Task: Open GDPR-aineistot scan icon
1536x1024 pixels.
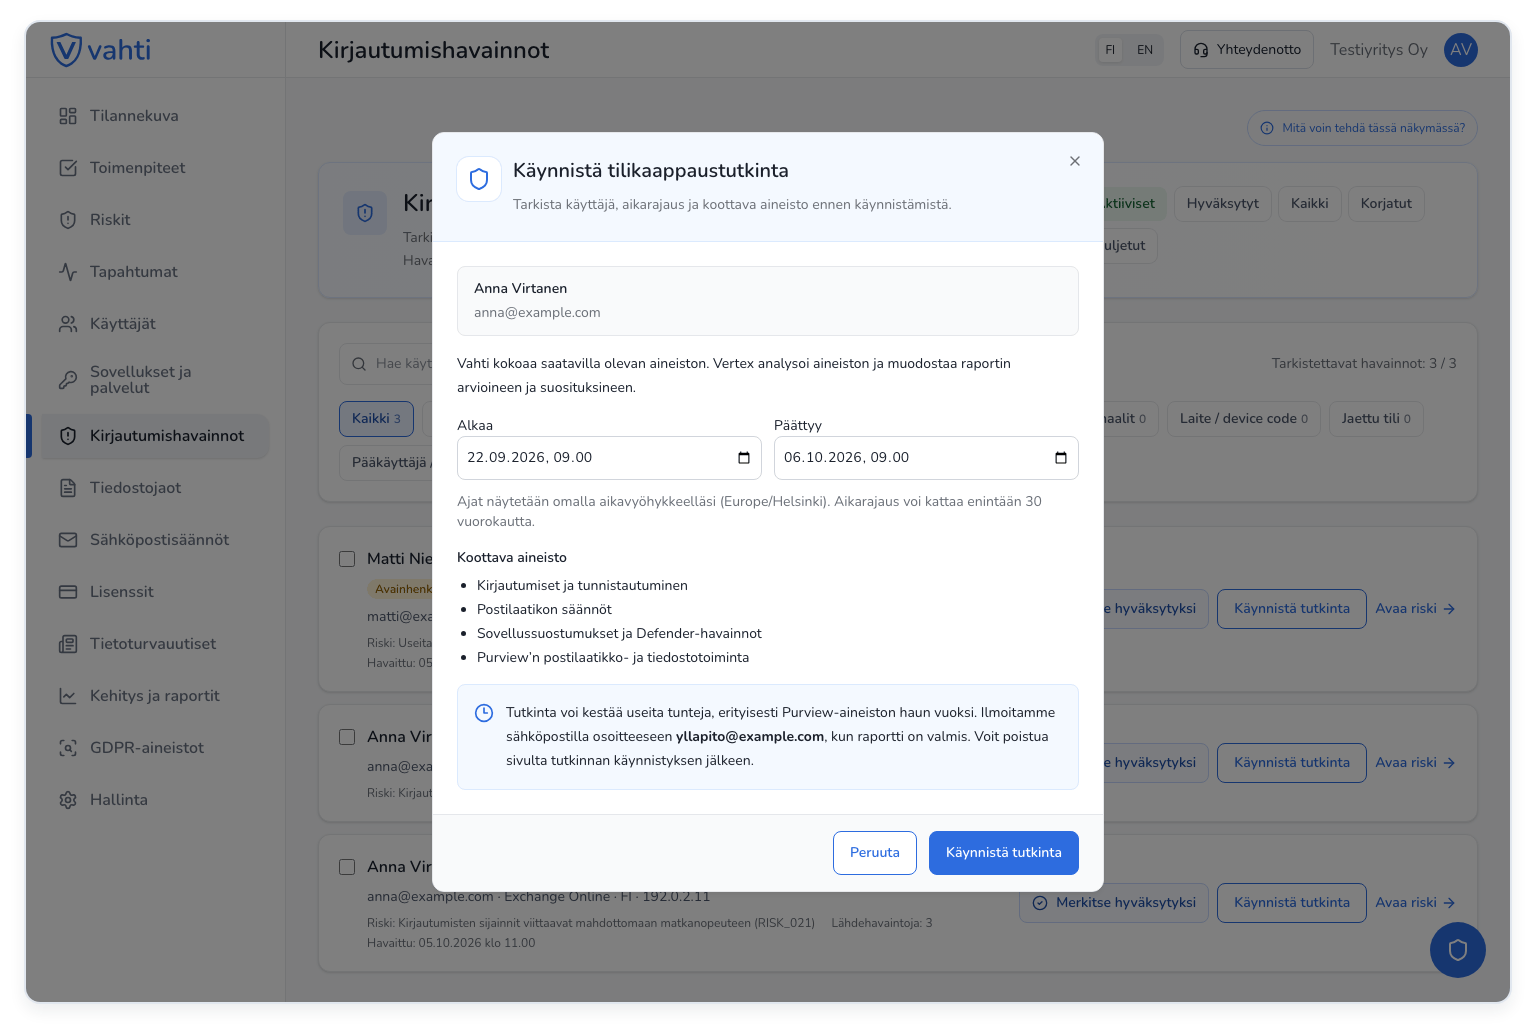Action: [x=68, y=748]
